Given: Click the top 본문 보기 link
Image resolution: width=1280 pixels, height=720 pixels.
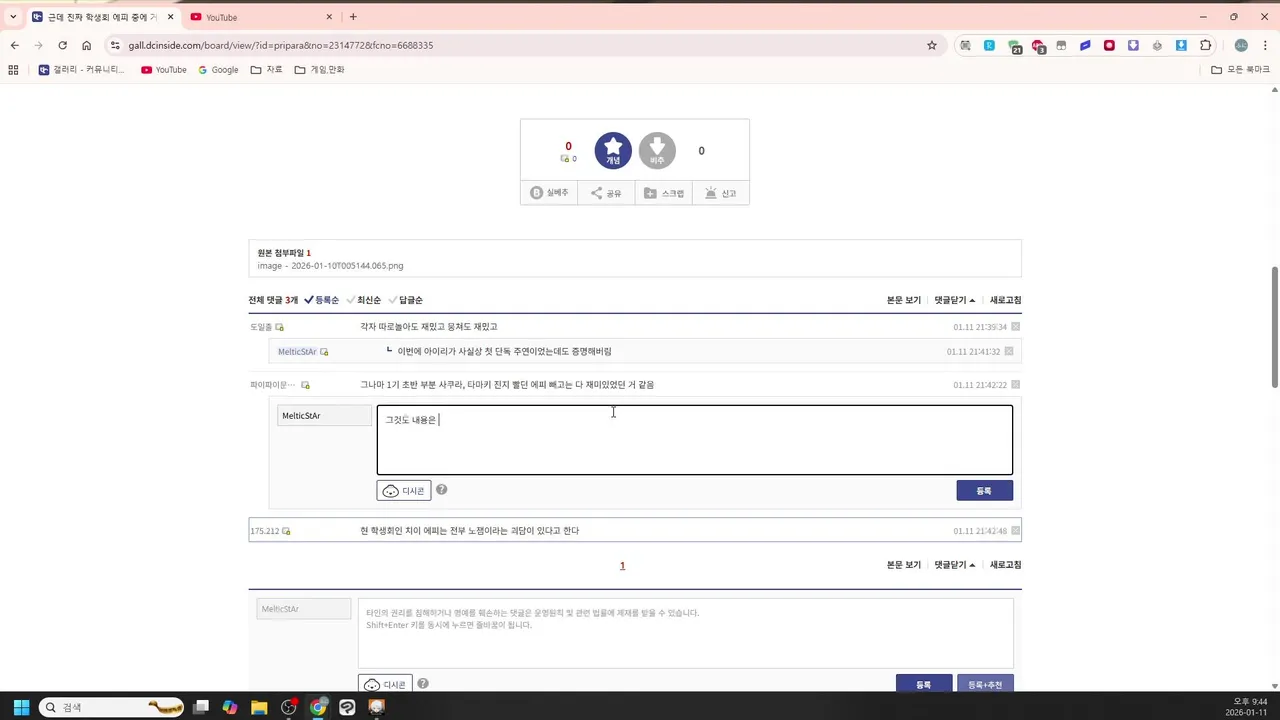Looking at the screenshot, I should tap(904, 300).
